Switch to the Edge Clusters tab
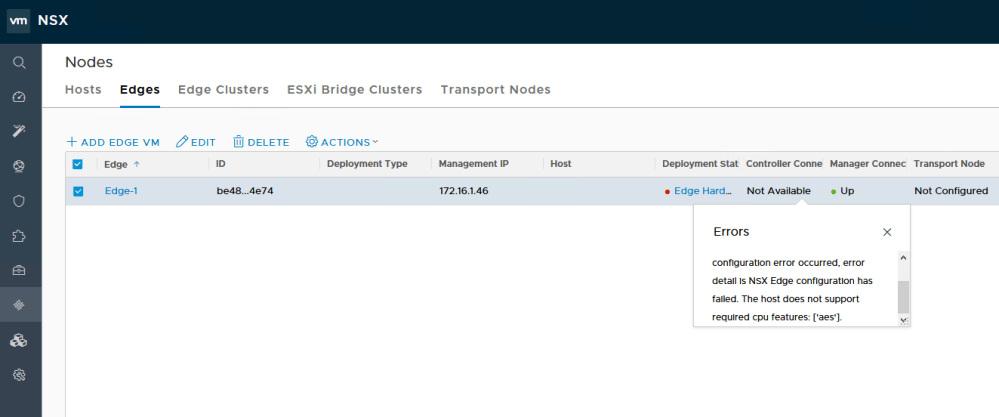This screenshot has height=417, width=999. tap(223, 90)
